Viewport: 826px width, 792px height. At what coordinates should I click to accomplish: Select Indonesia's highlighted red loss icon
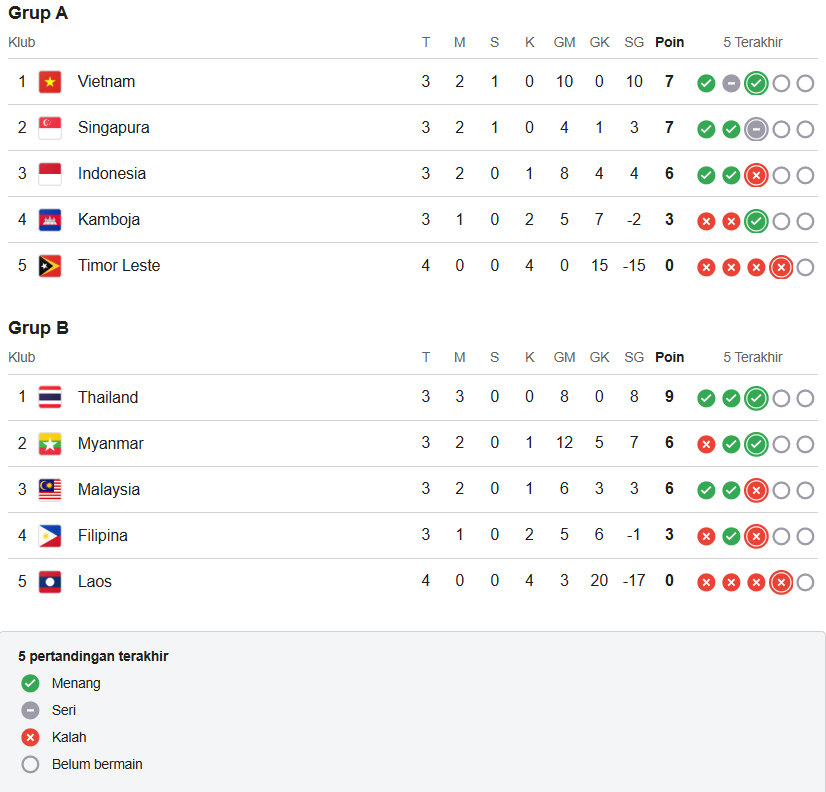(x=756, y=175)
